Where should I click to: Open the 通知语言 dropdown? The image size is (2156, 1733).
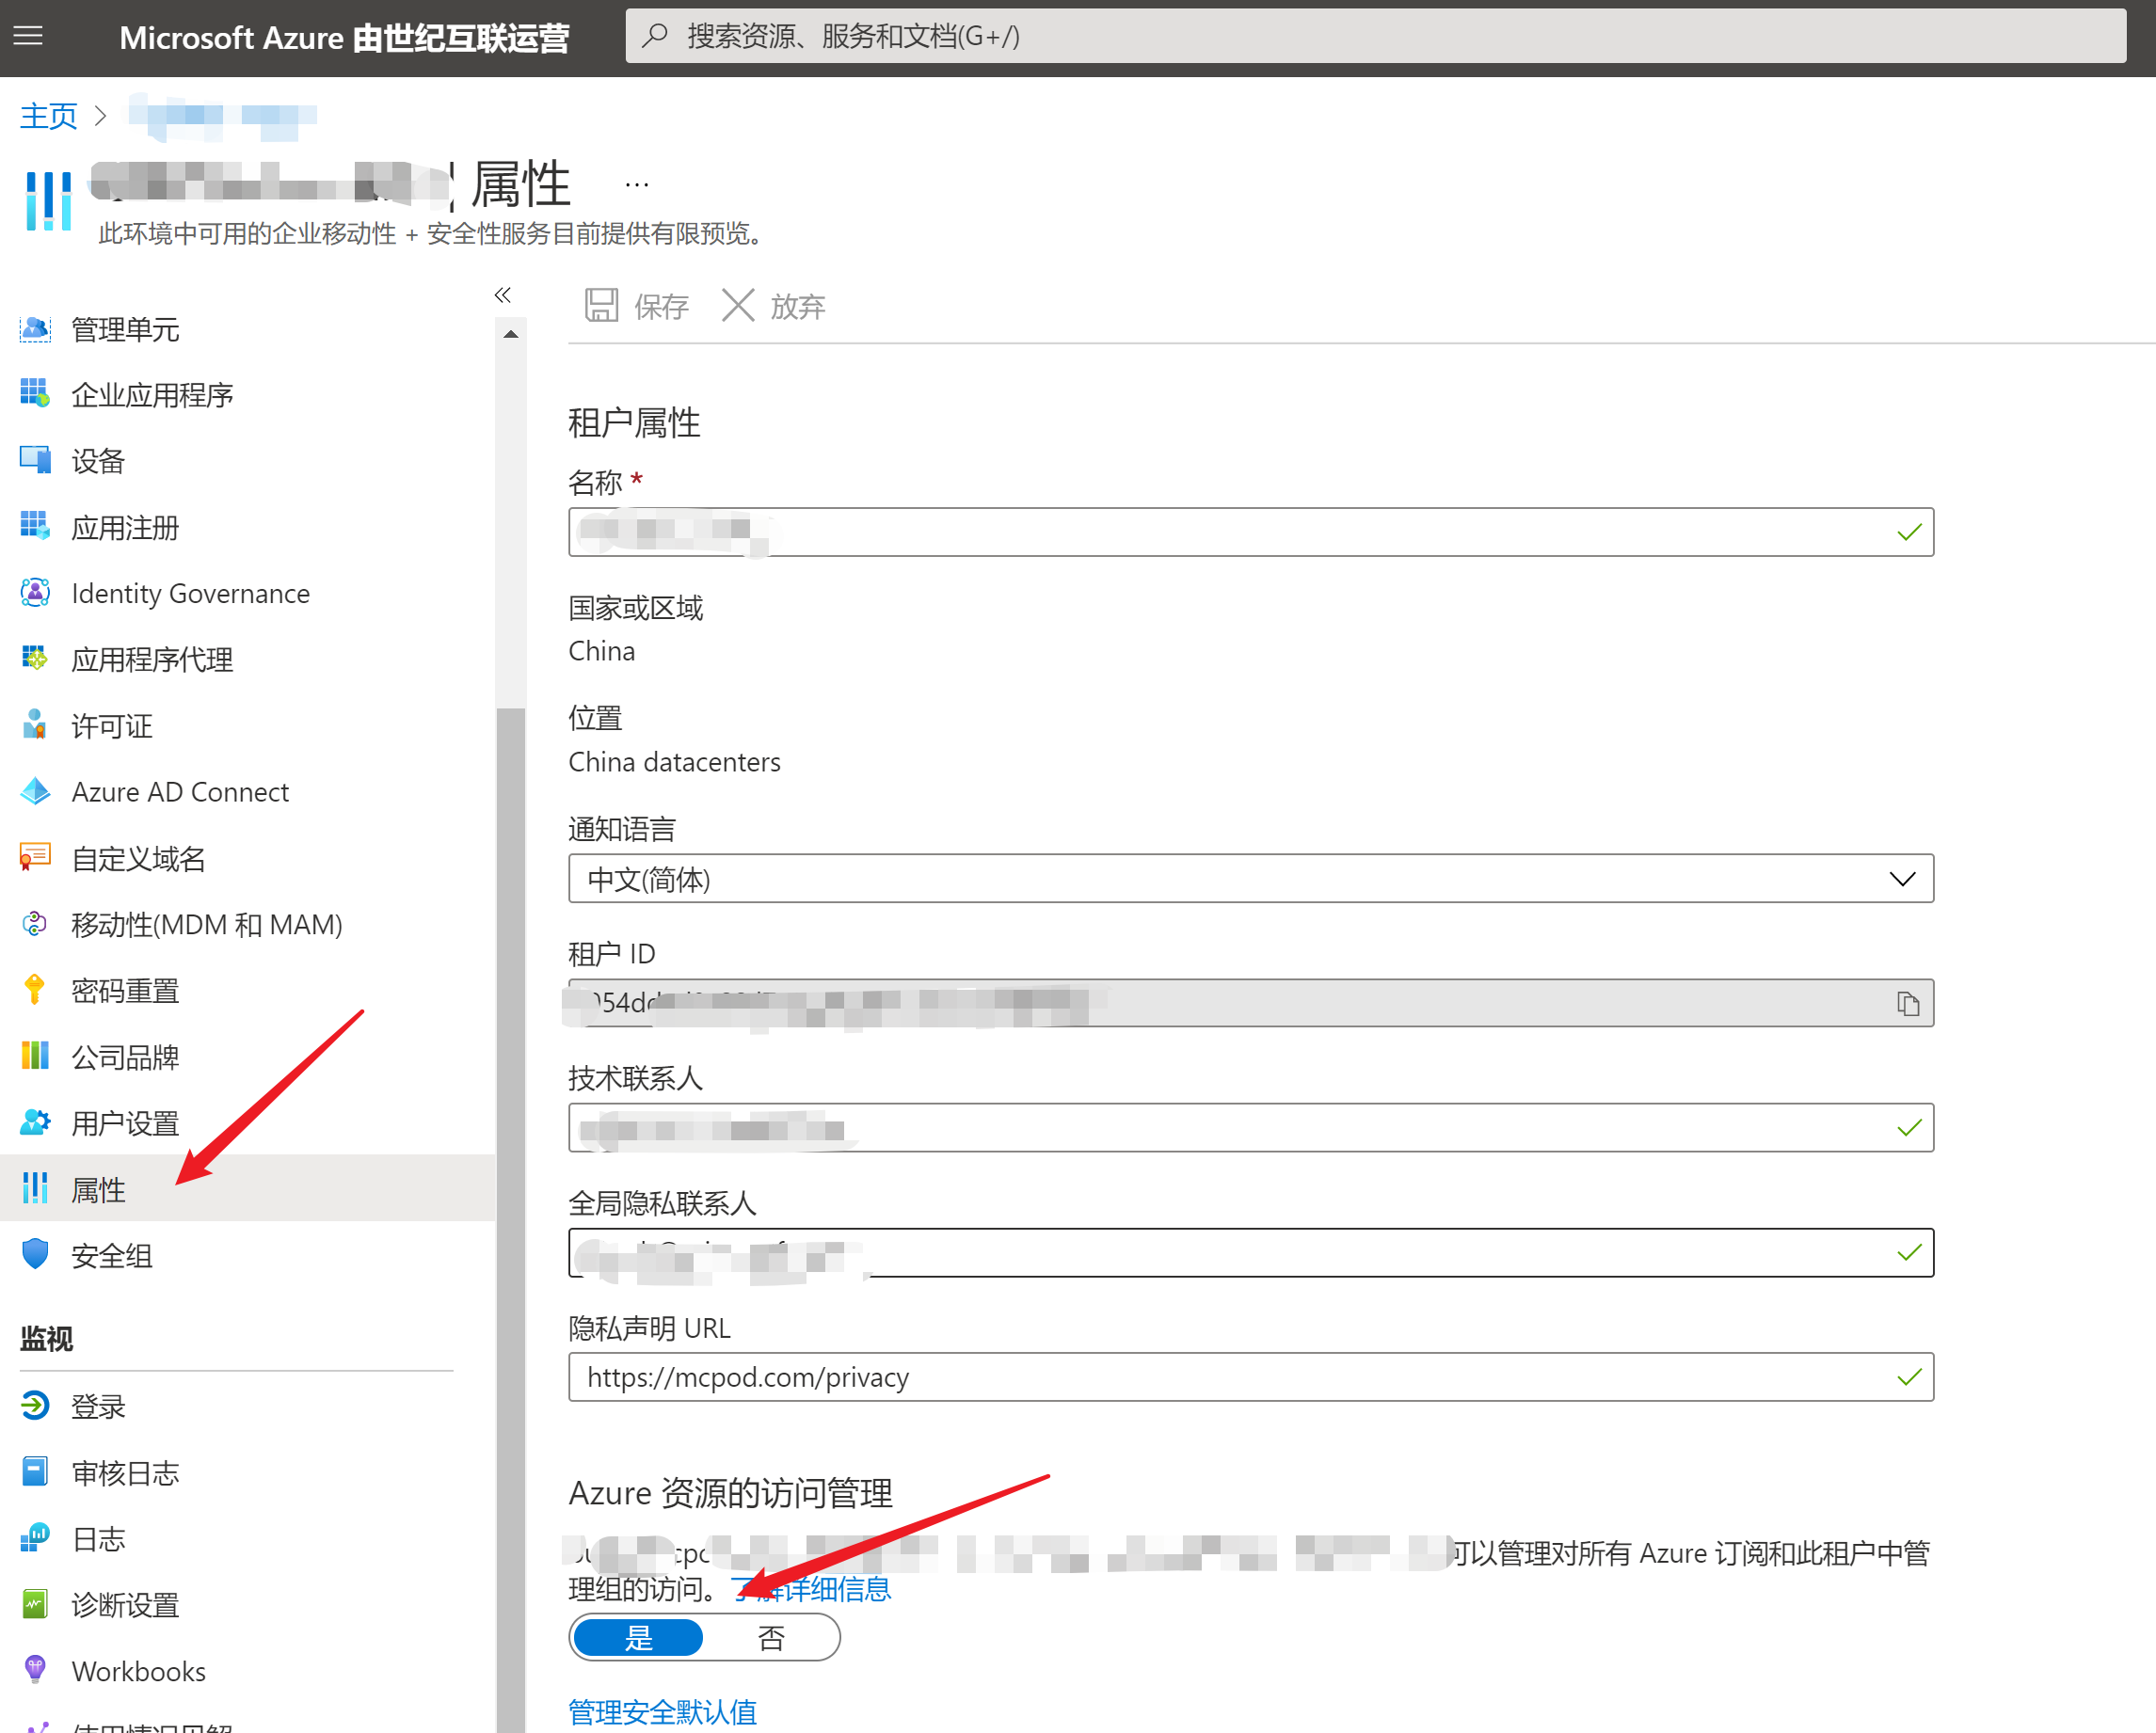1250,879
